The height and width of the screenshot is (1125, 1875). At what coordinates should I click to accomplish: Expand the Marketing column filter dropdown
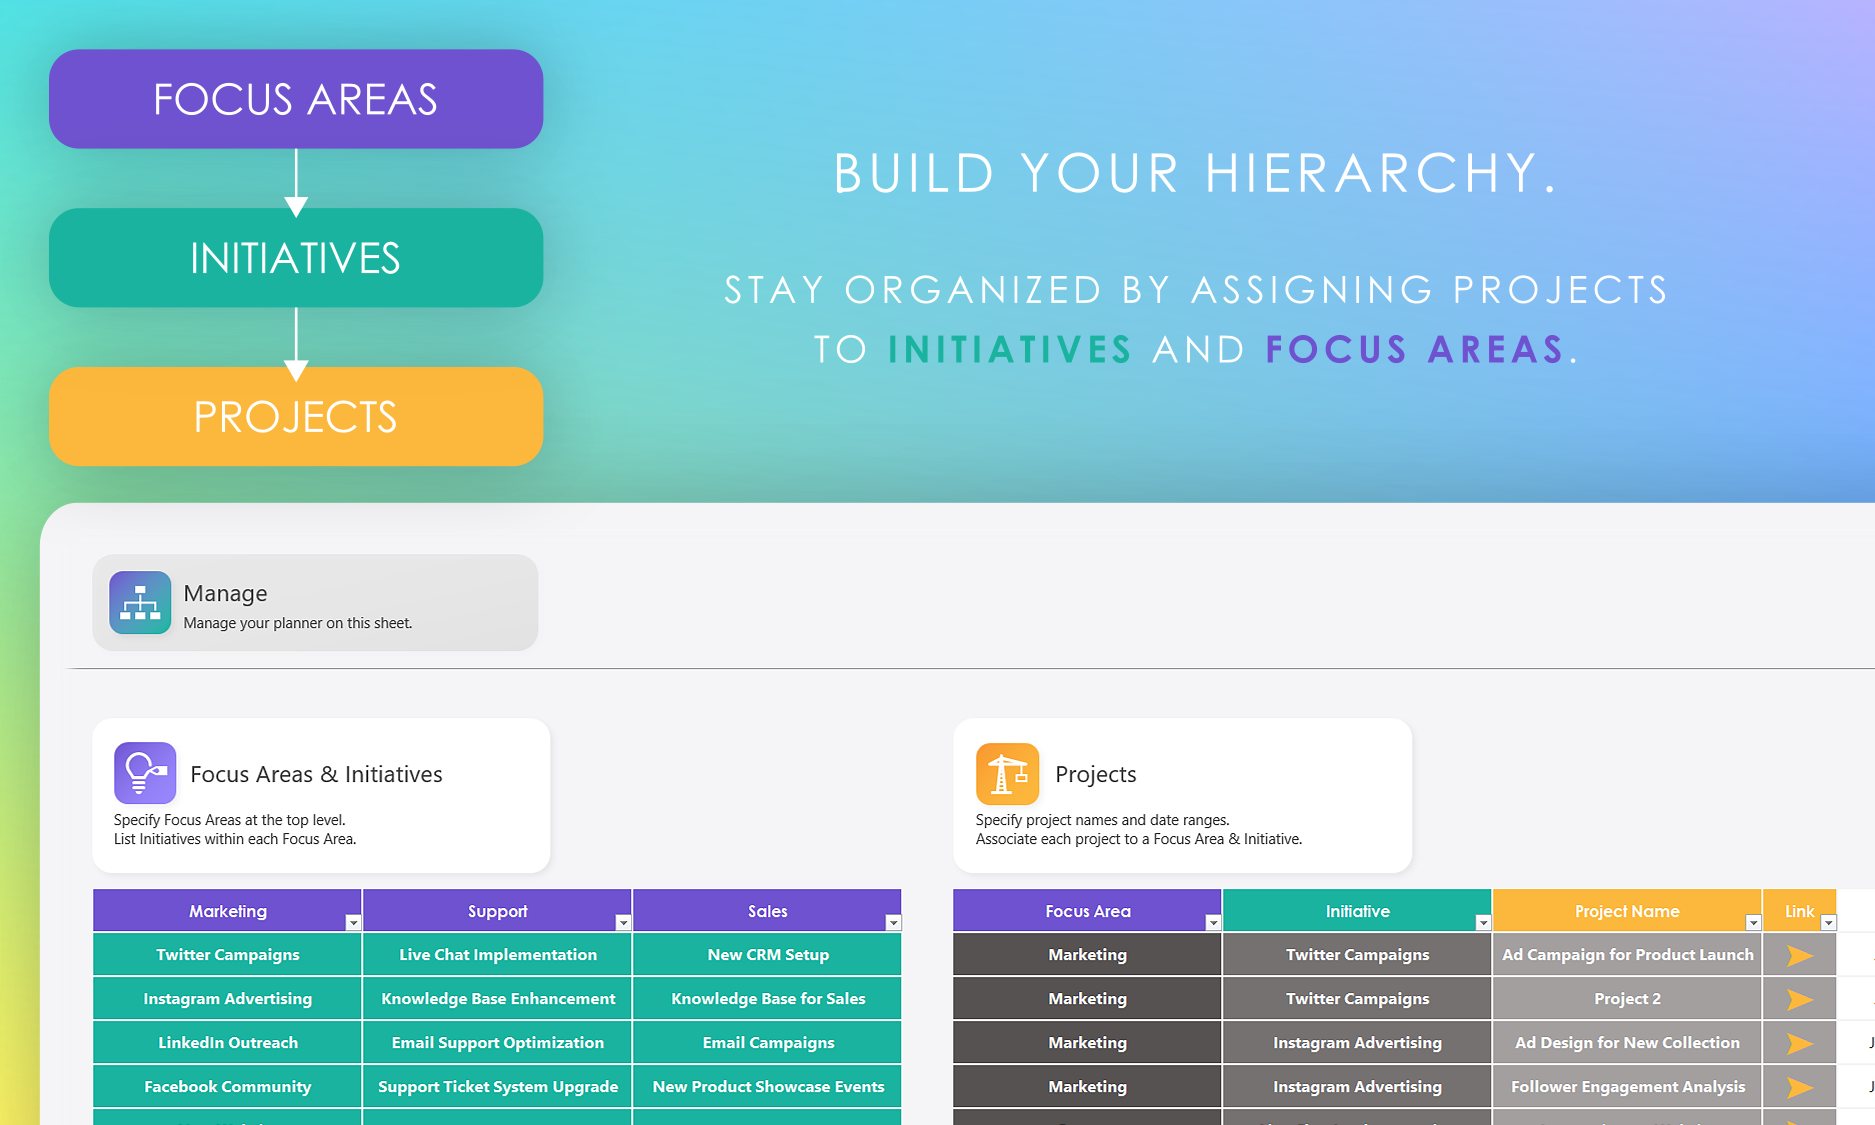pyautogui.click(x=353, y=923)
